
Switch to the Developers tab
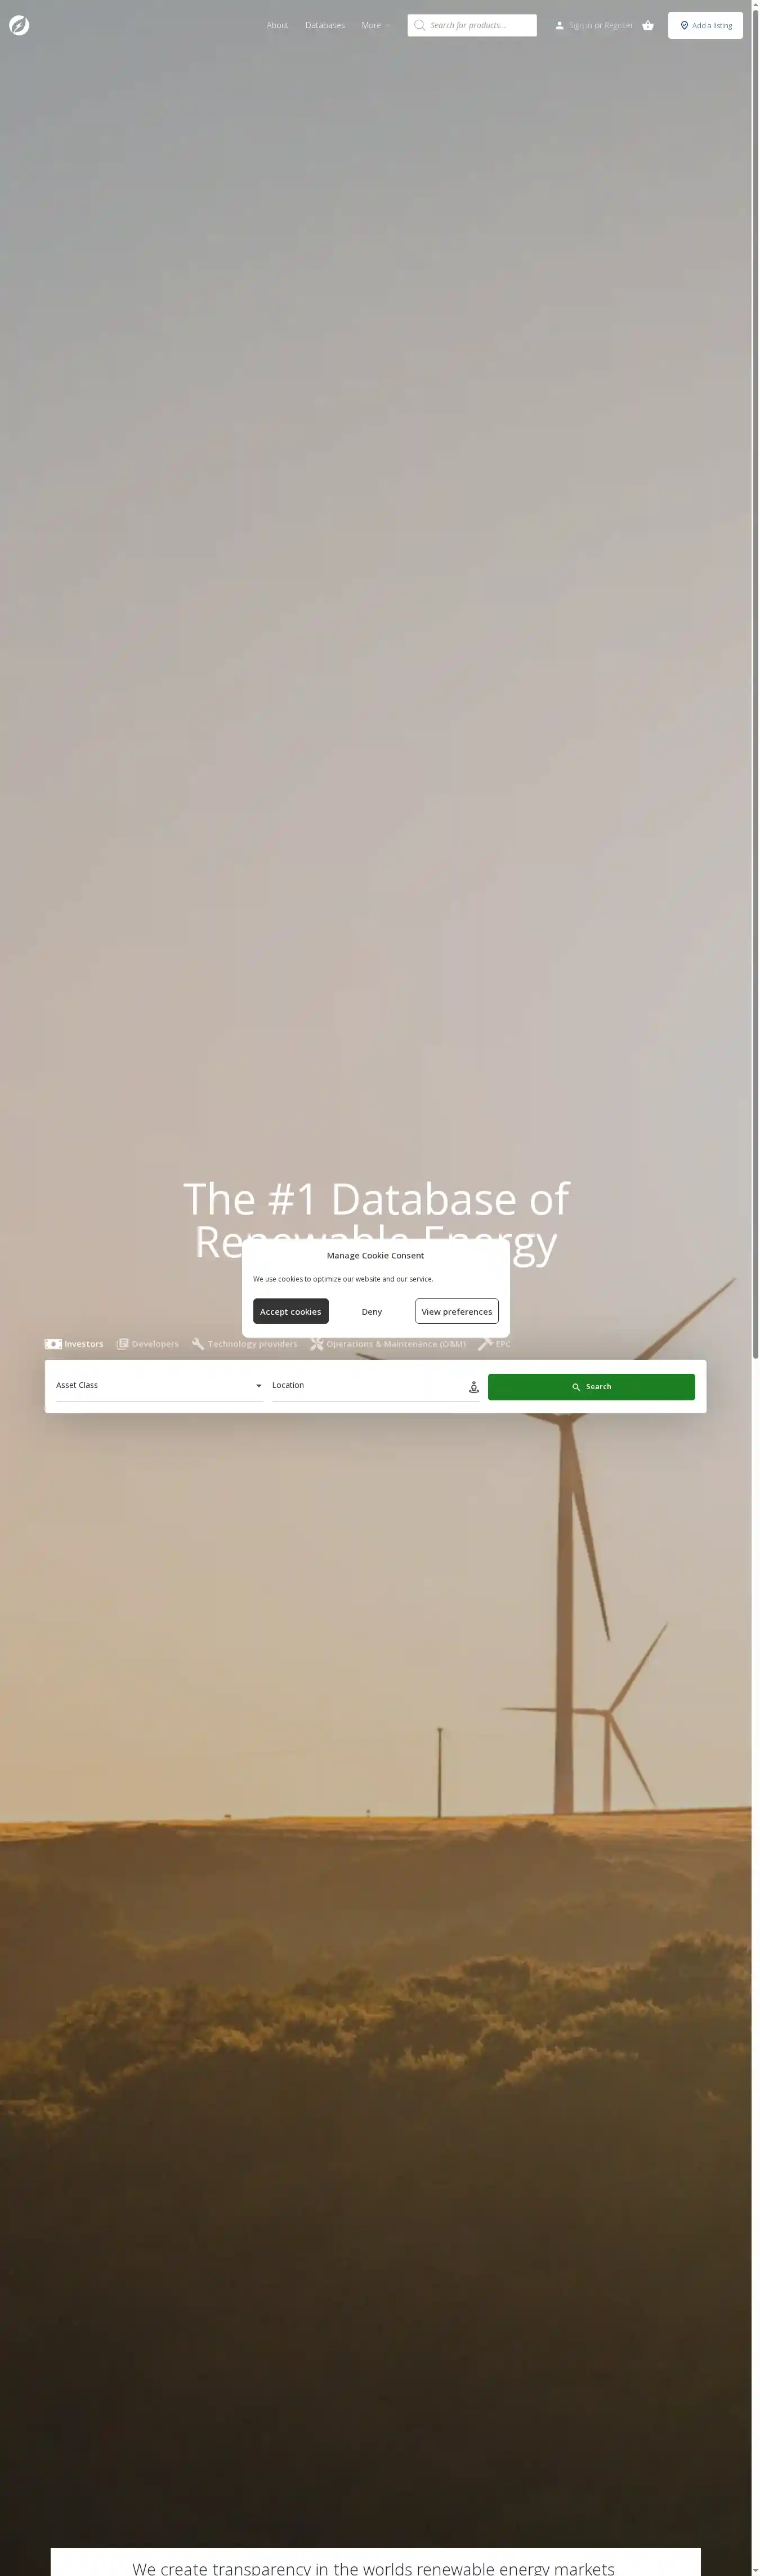pos(148,1344)
